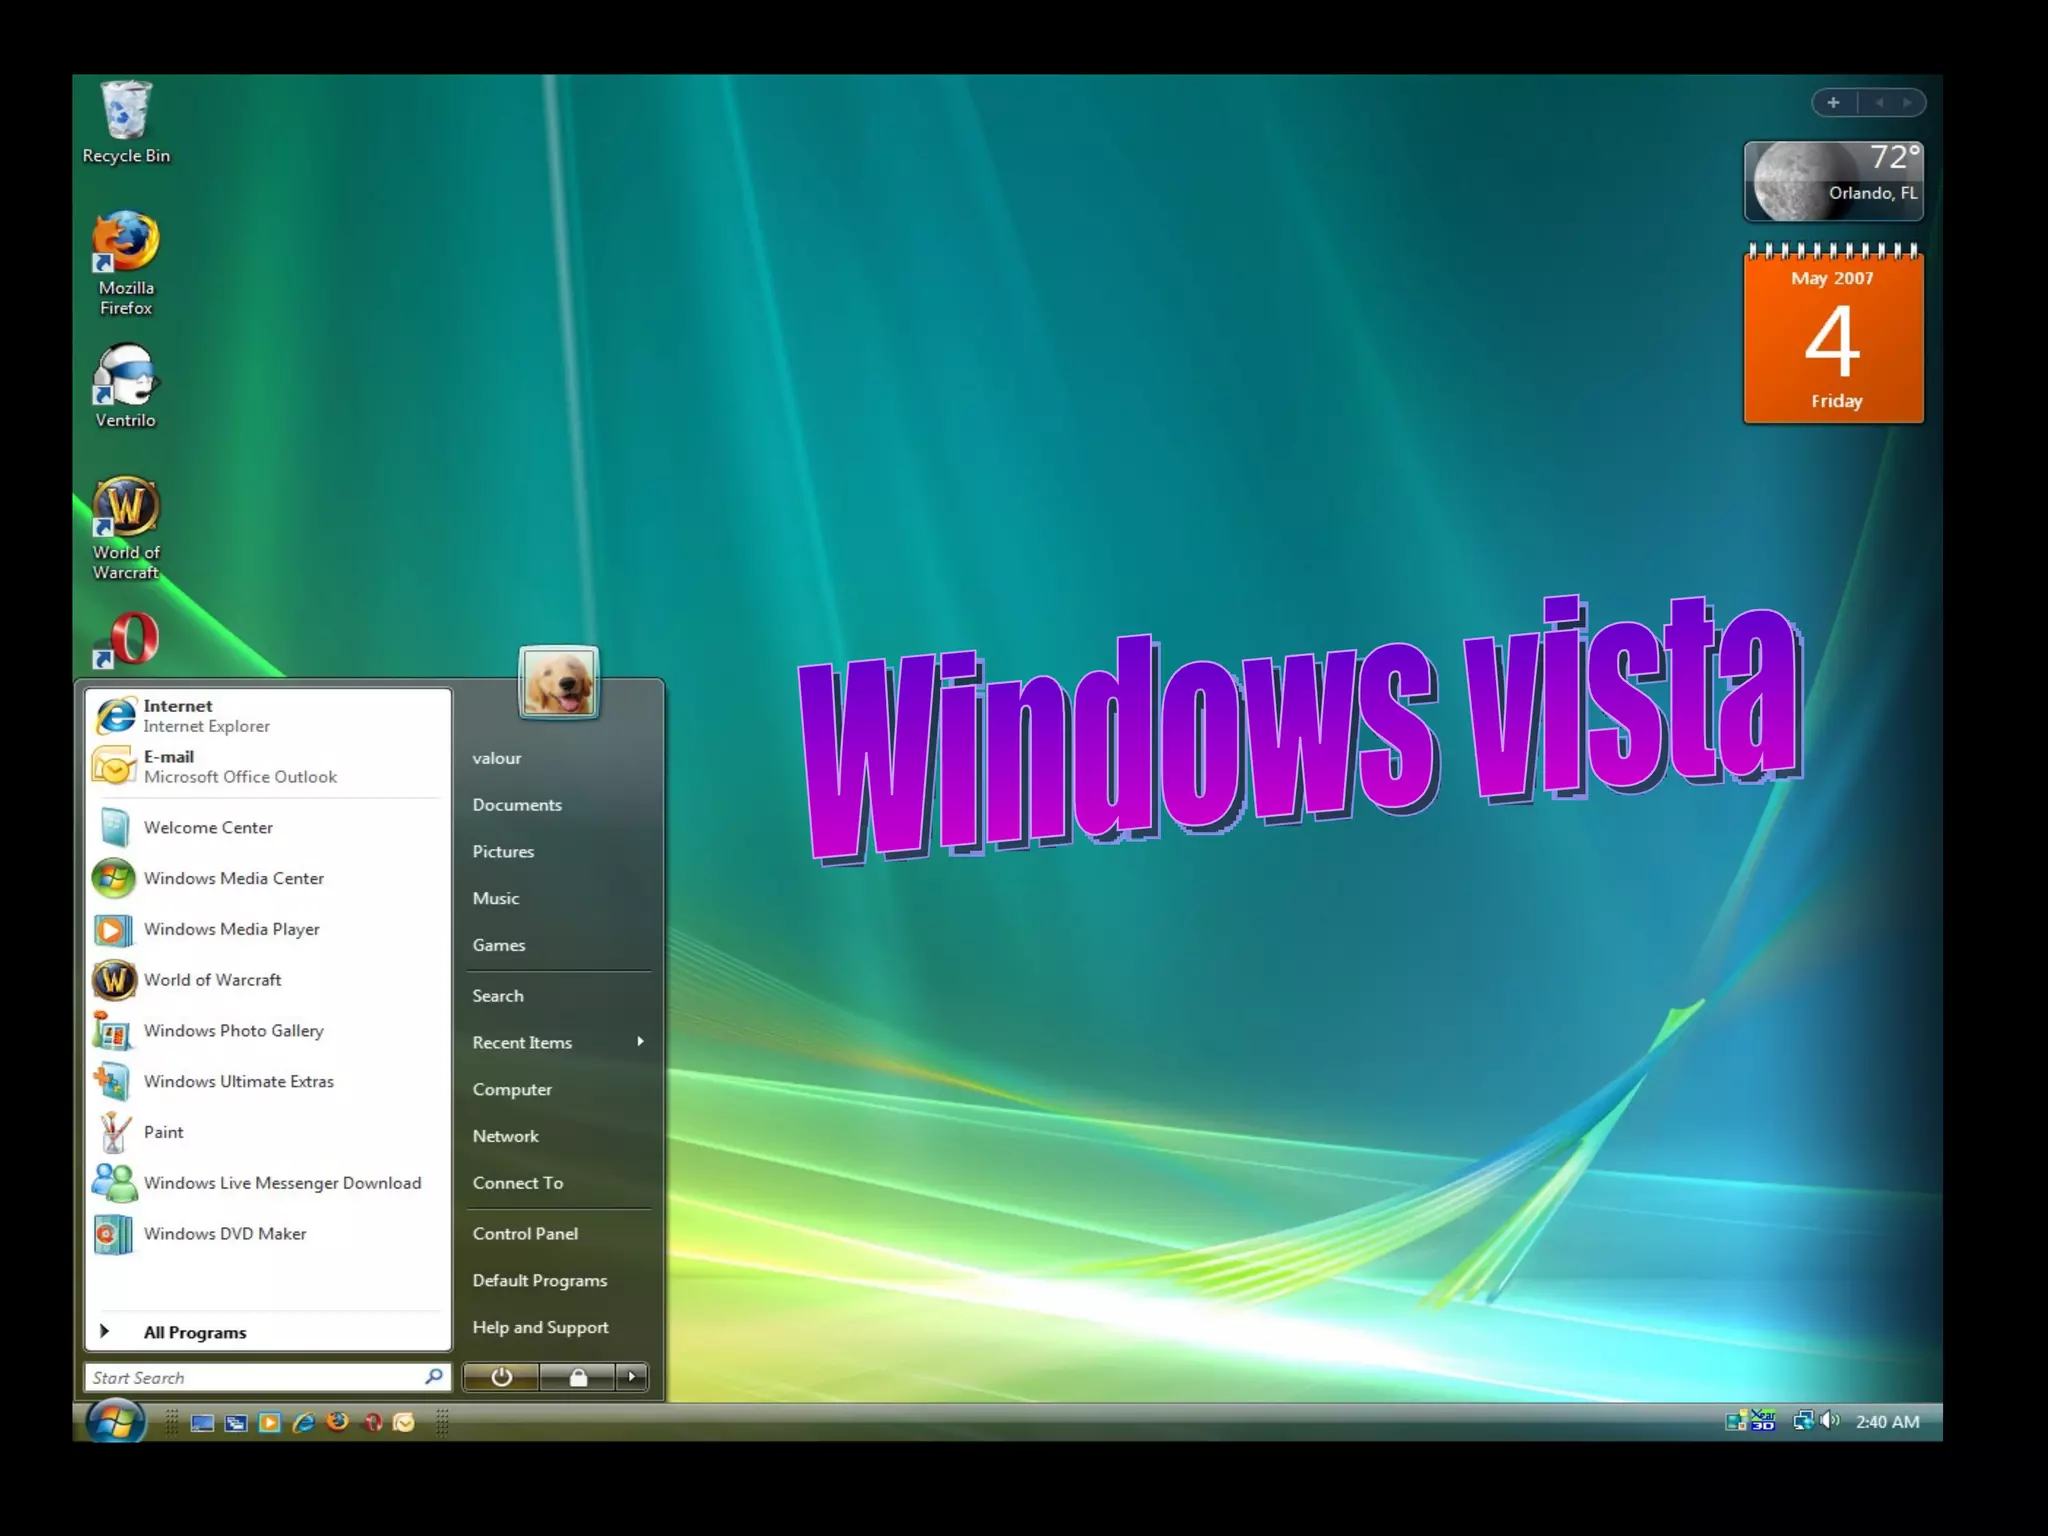Open Opera from the Quick Launch bar
Image resolution: width=2048 pixels, height=1536 pixels.
tap(372, 1422)
